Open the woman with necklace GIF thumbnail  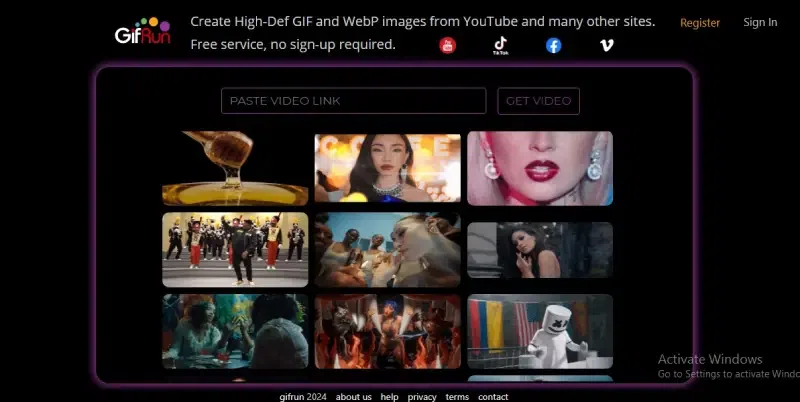[x=387, y=168]
